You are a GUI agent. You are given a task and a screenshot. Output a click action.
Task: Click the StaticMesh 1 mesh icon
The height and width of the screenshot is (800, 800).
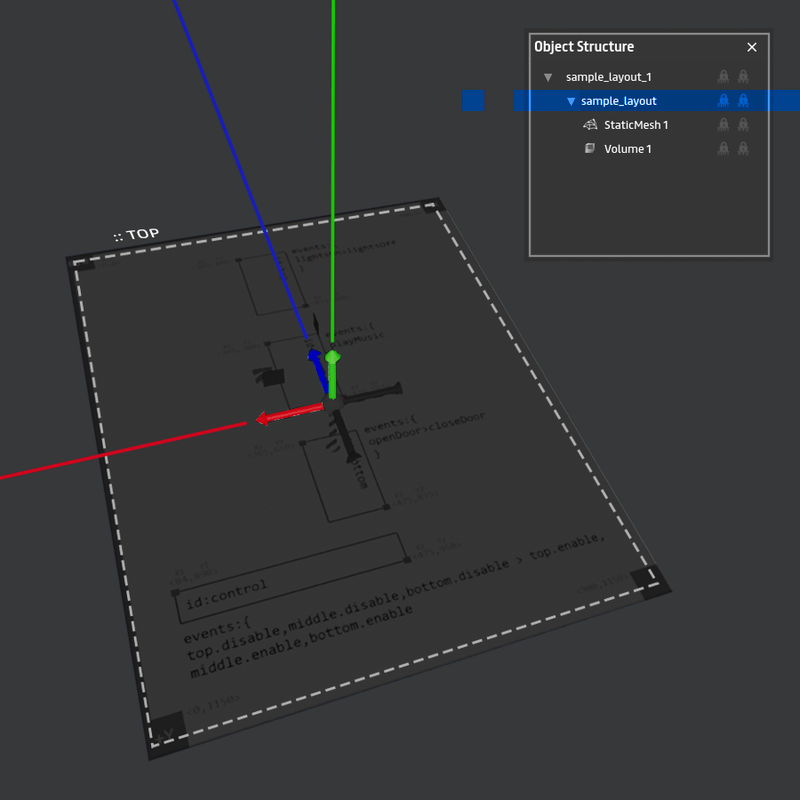pos(589,125)
